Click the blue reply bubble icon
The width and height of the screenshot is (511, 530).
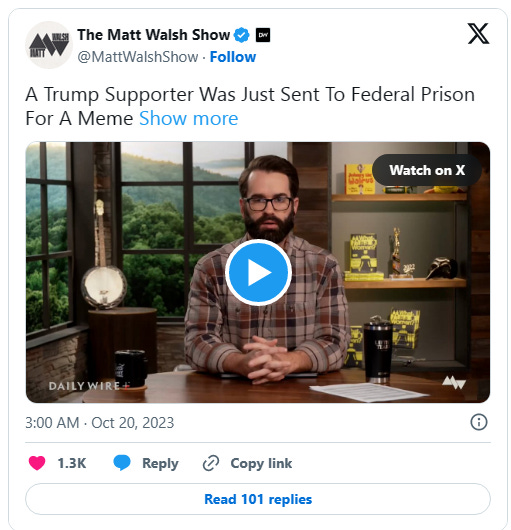122,463
